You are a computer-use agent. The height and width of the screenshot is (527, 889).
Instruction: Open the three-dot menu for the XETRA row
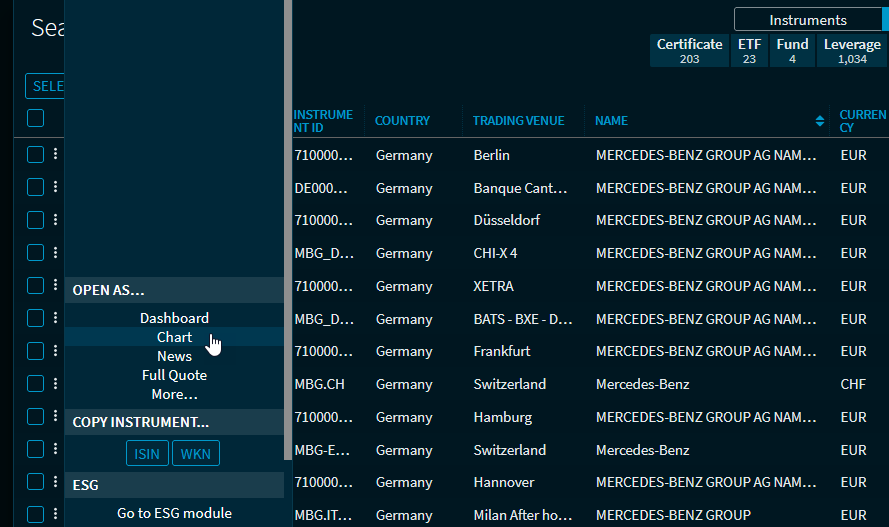coord(56,286)
